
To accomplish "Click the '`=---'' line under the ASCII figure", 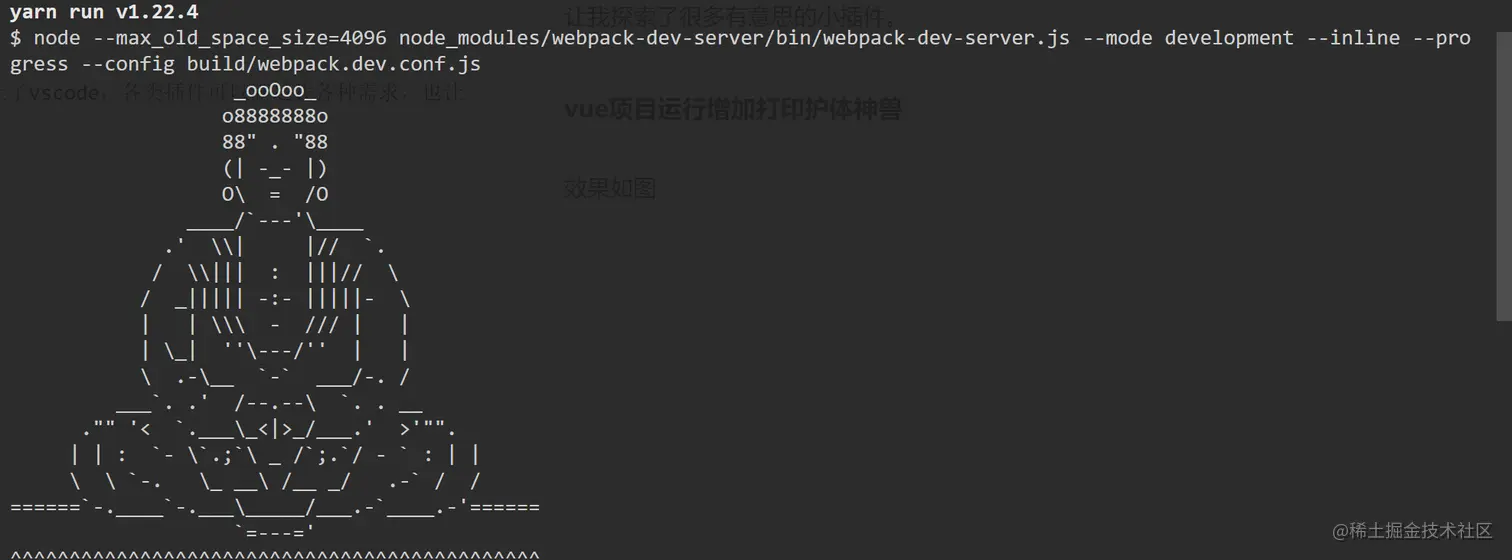I will [x=275, y=533].
